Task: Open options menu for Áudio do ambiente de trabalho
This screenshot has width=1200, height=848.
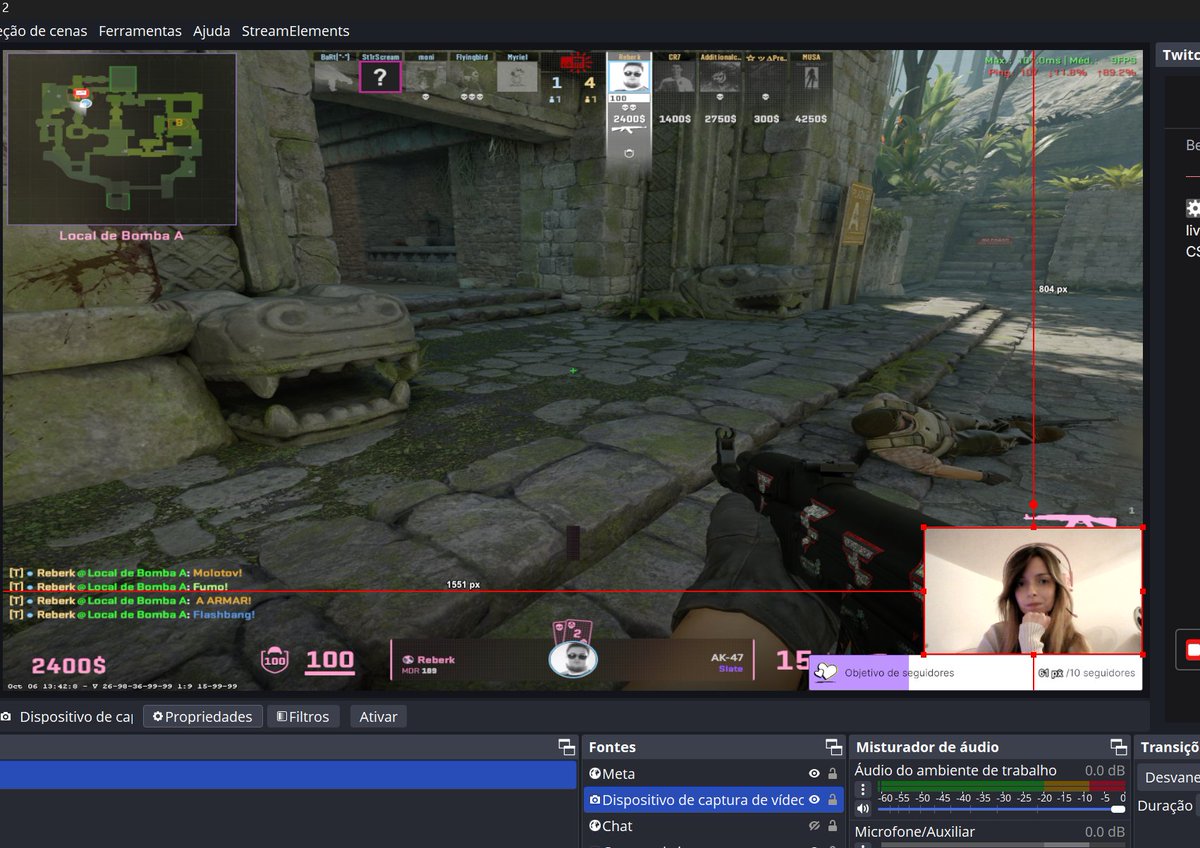Action: pos(863,790)
